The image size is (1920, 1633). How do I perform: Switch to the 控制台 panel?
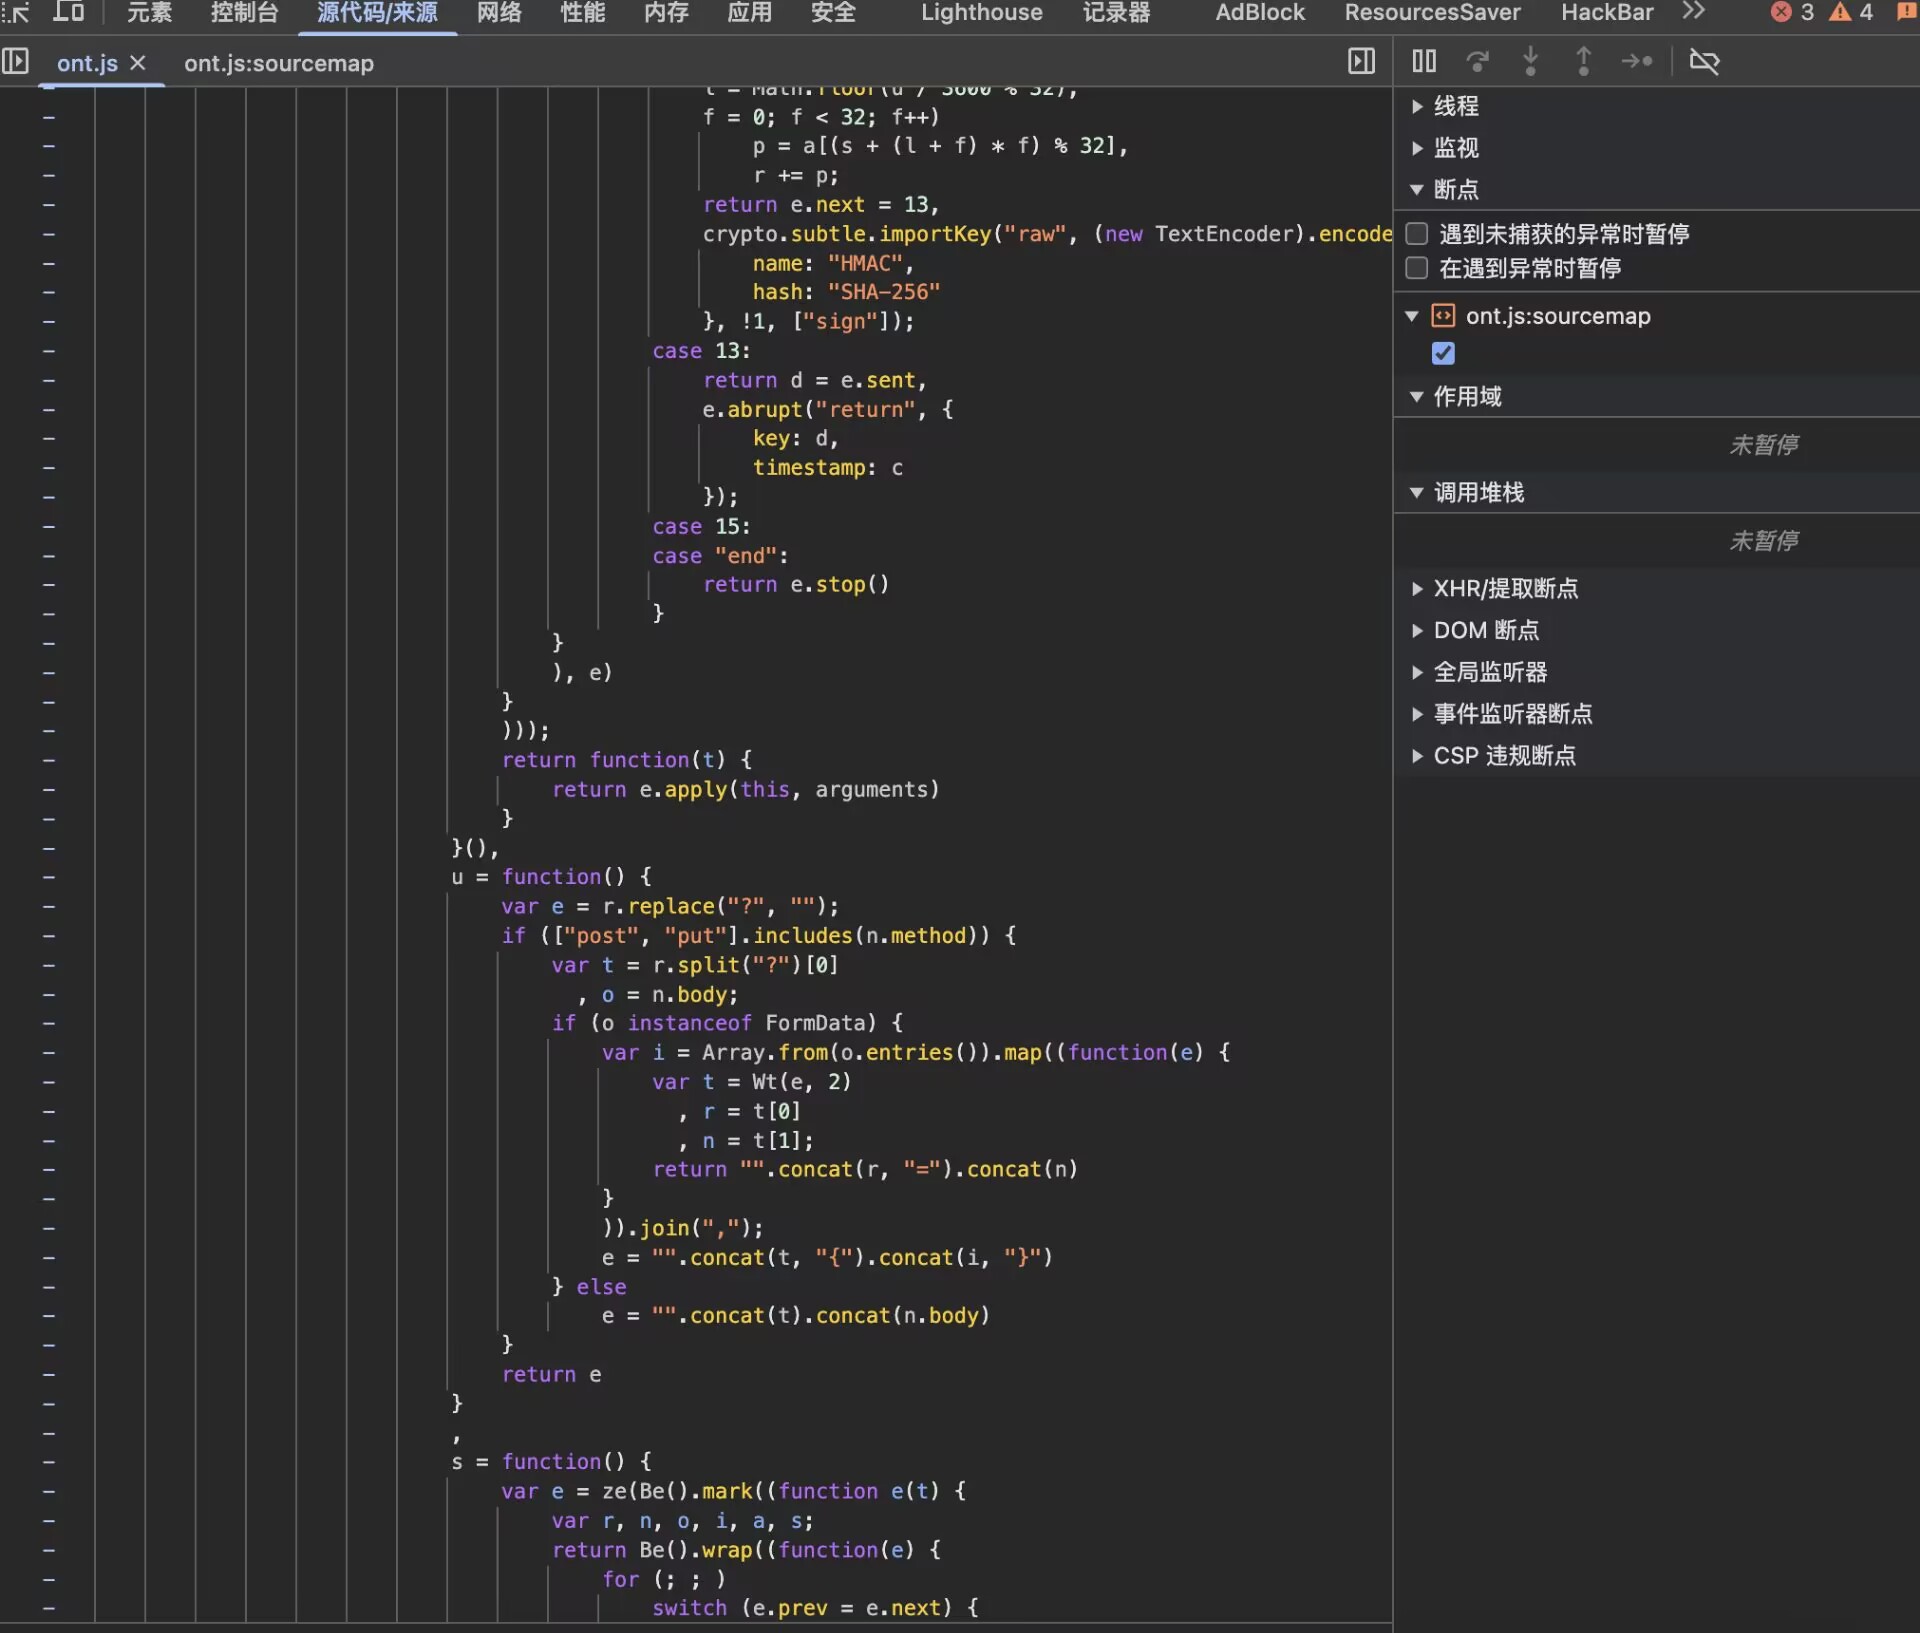pyautogui.click(x=244, y=12)
